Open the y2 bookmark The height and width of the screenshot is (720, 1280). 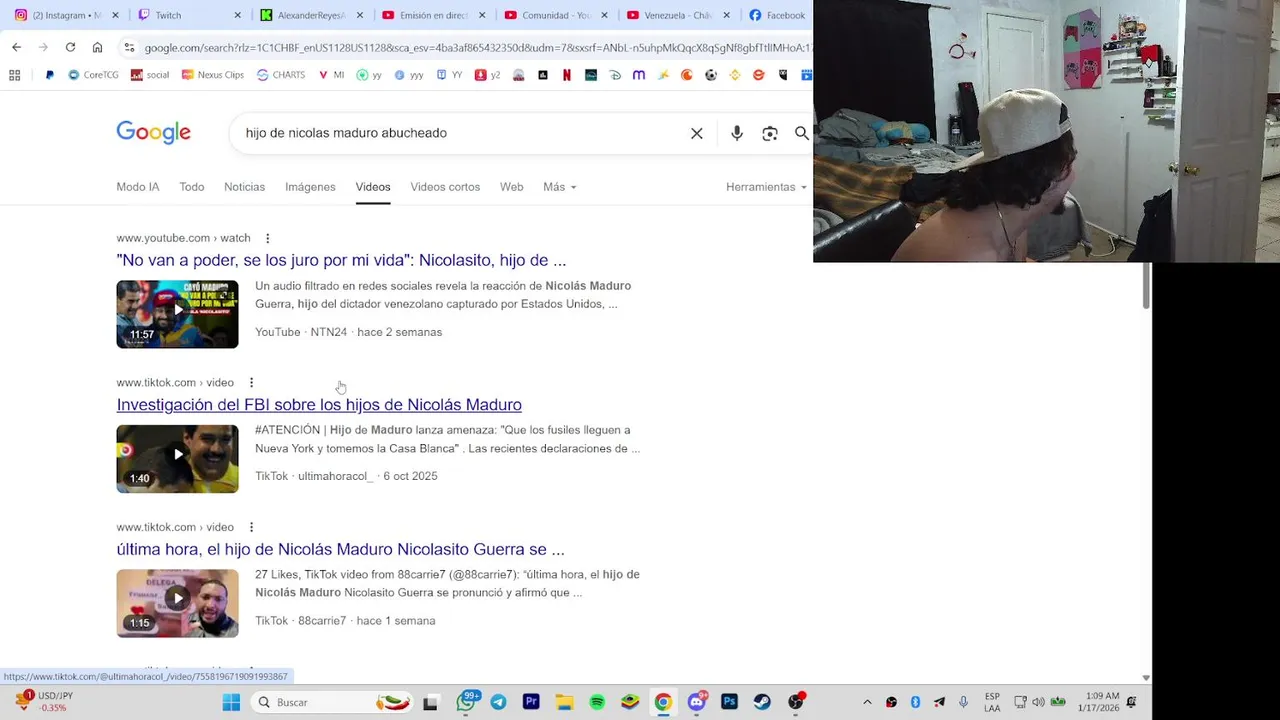coord(488,75)
